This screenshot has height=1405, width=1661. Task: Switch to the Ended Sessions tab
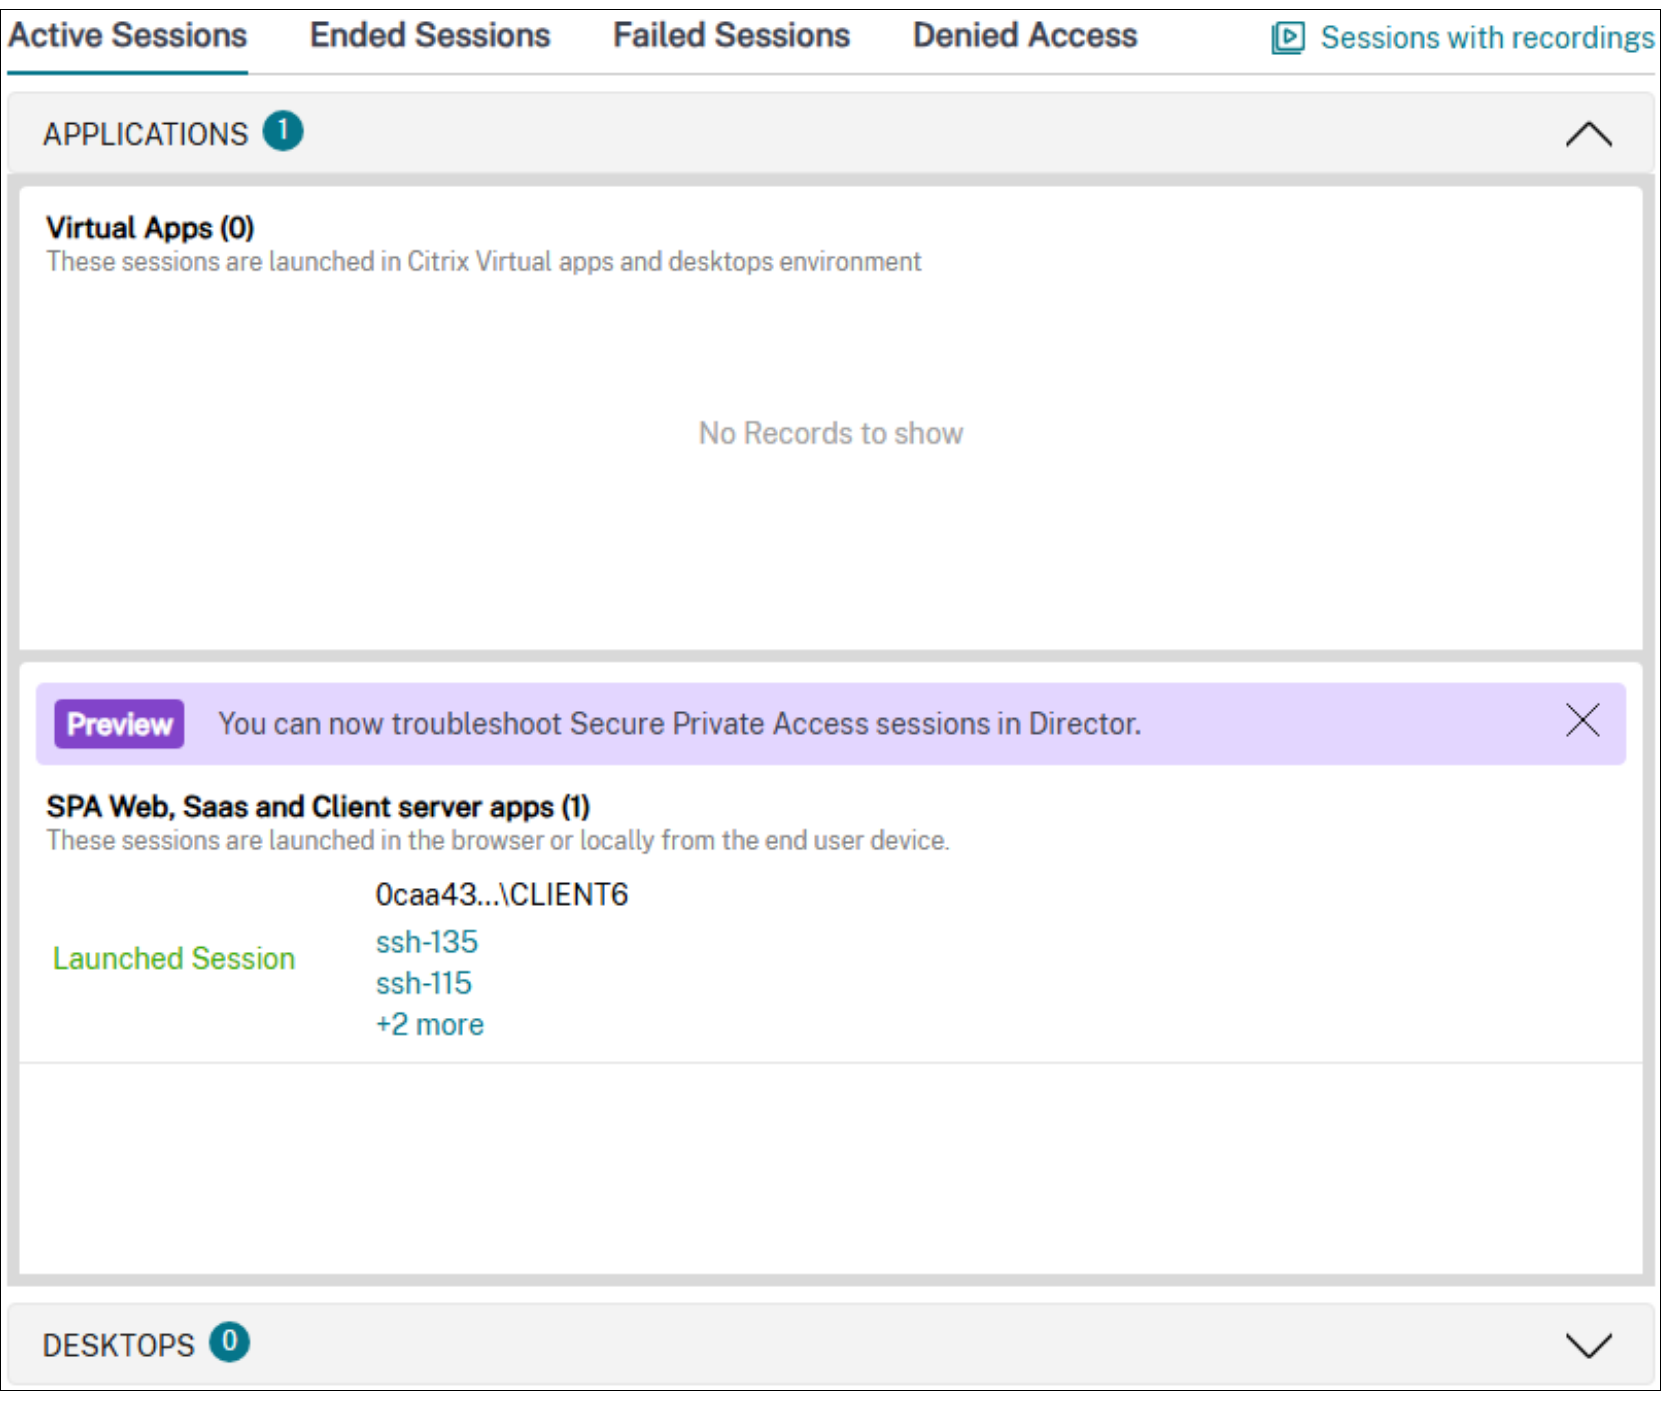pos(428,35)
